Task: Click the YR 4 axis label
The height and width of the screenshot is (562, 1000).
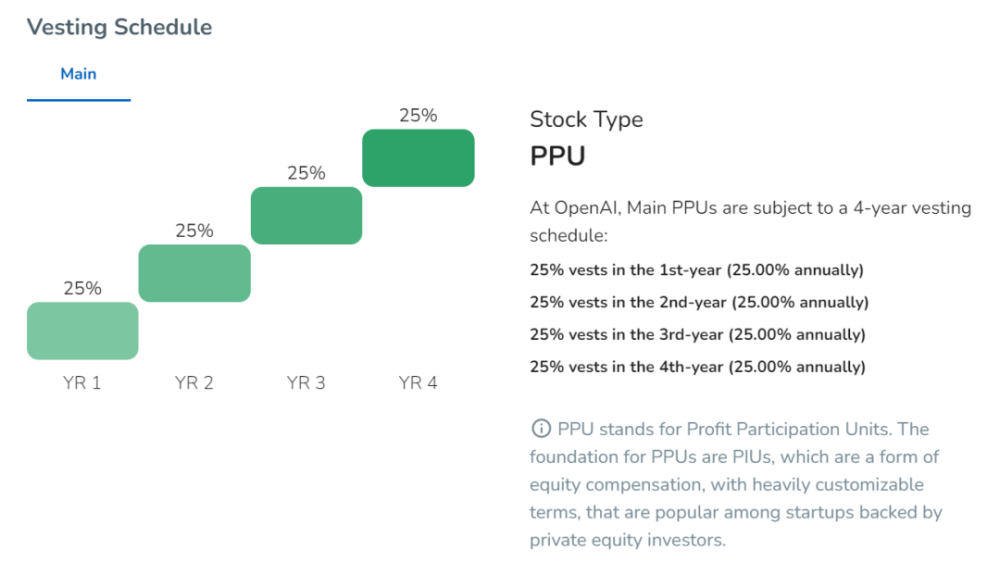Action: (x=418, y=382)
